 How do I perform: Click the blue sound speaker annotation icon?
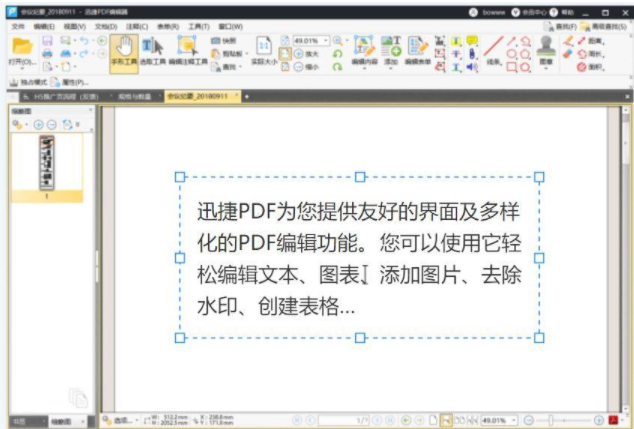[471, 67]
